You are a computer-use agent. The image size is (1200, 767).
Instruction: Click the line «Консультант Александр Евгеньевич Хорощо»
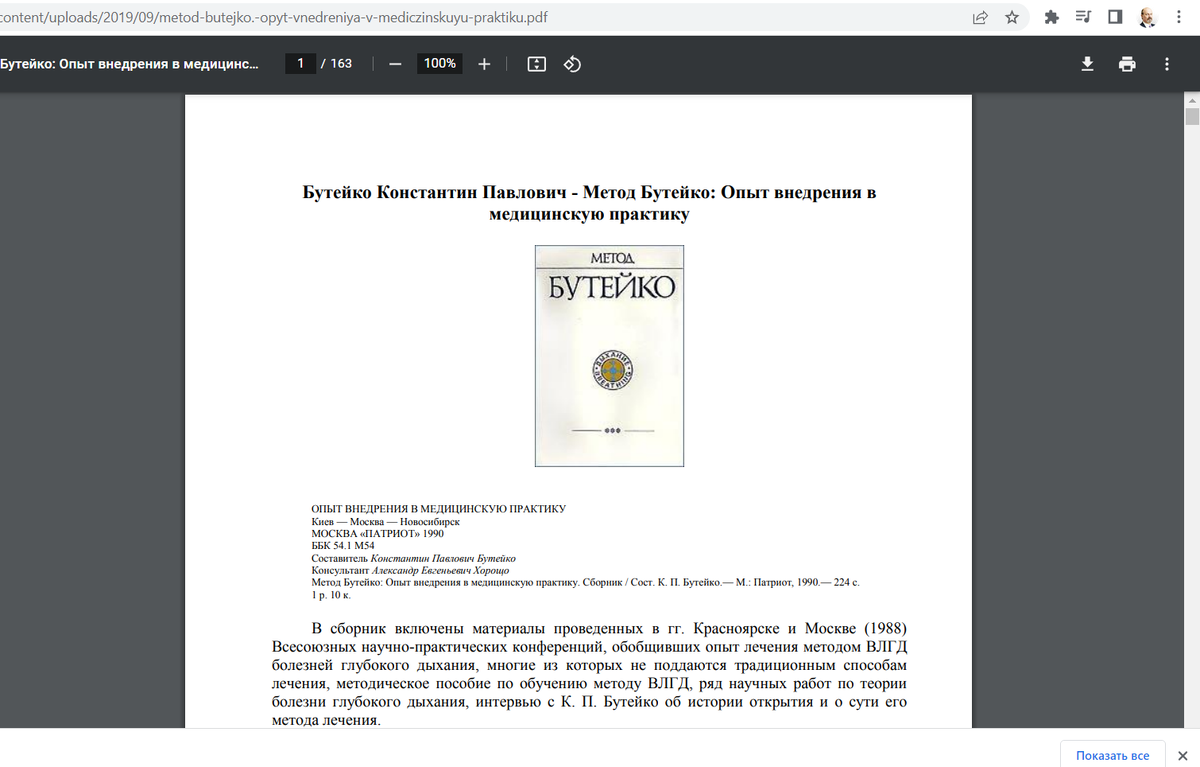pyautogui.click(x=411, y=570)
